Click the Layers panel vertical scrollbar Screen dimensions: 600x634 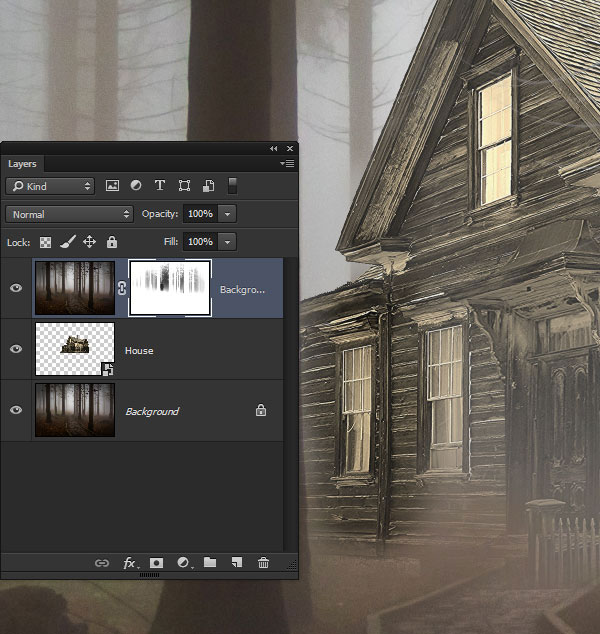tap(288, 404)
